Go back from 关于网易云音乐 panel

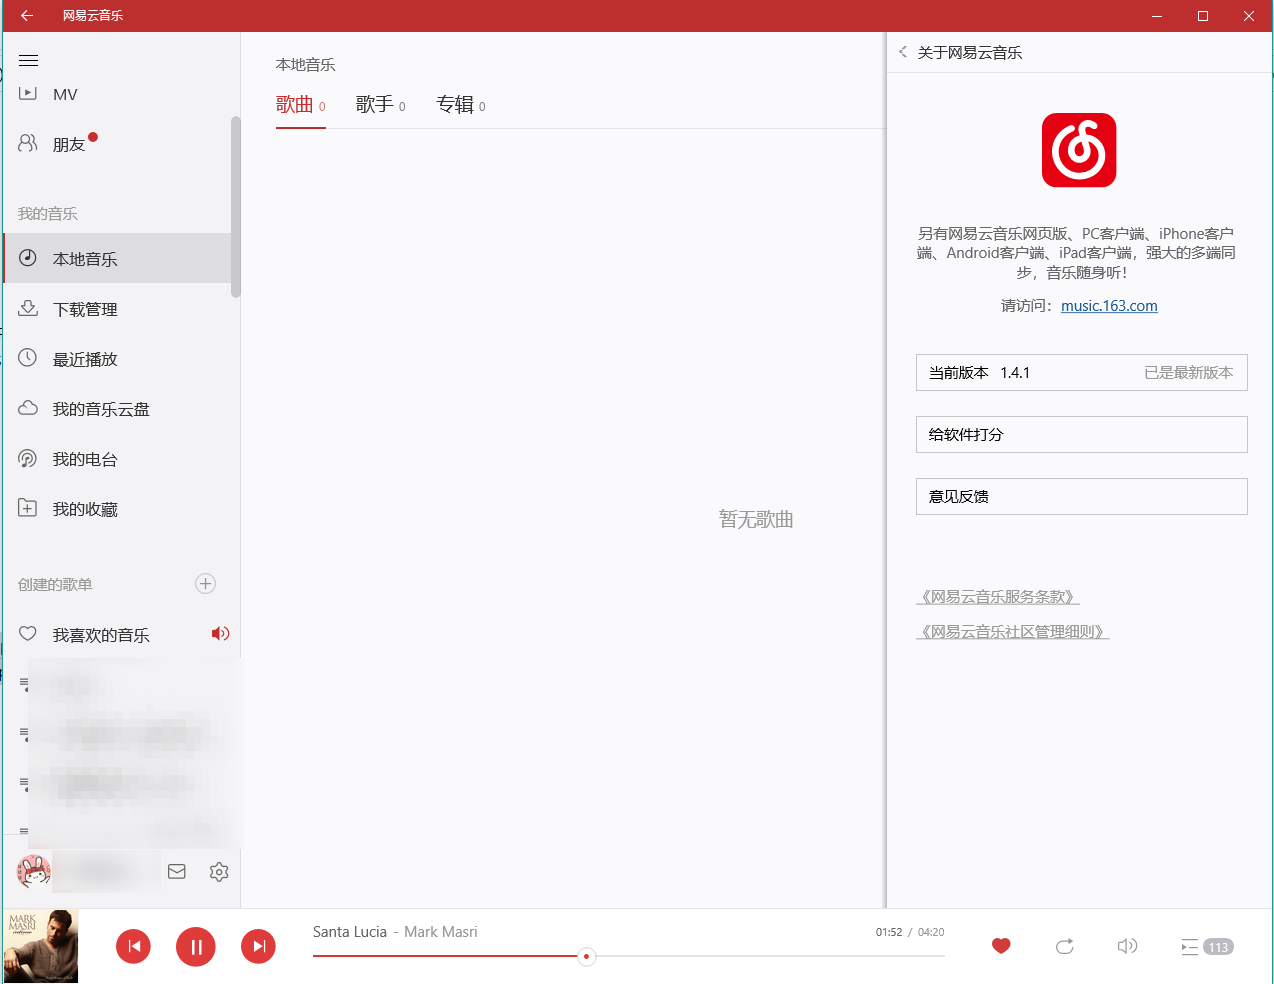pyautogui.click(x=903, y=52)
